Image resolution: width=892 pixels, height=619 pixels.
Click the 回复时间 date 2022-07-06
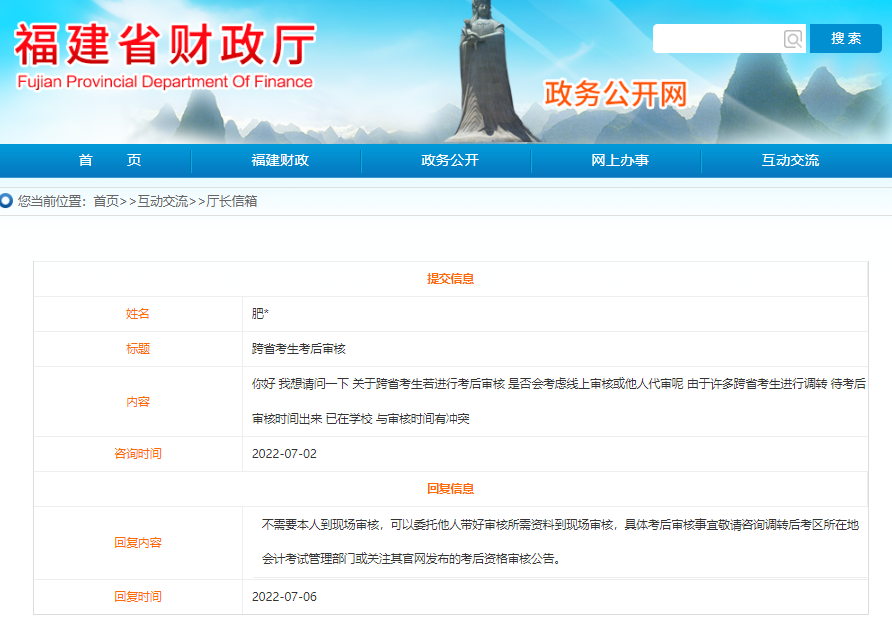click(x=282, y=597)
